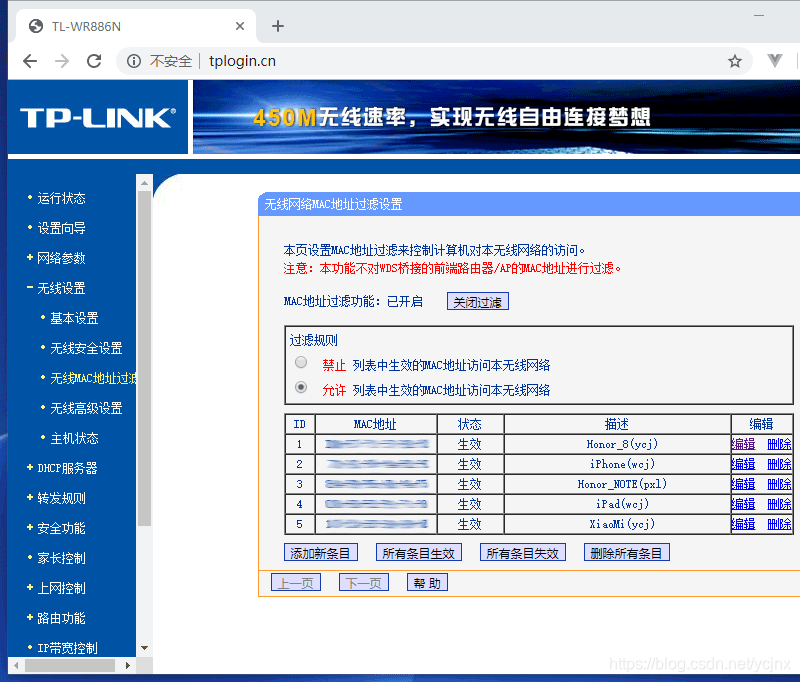Bookmark this page with the star icon

point(734,61)
